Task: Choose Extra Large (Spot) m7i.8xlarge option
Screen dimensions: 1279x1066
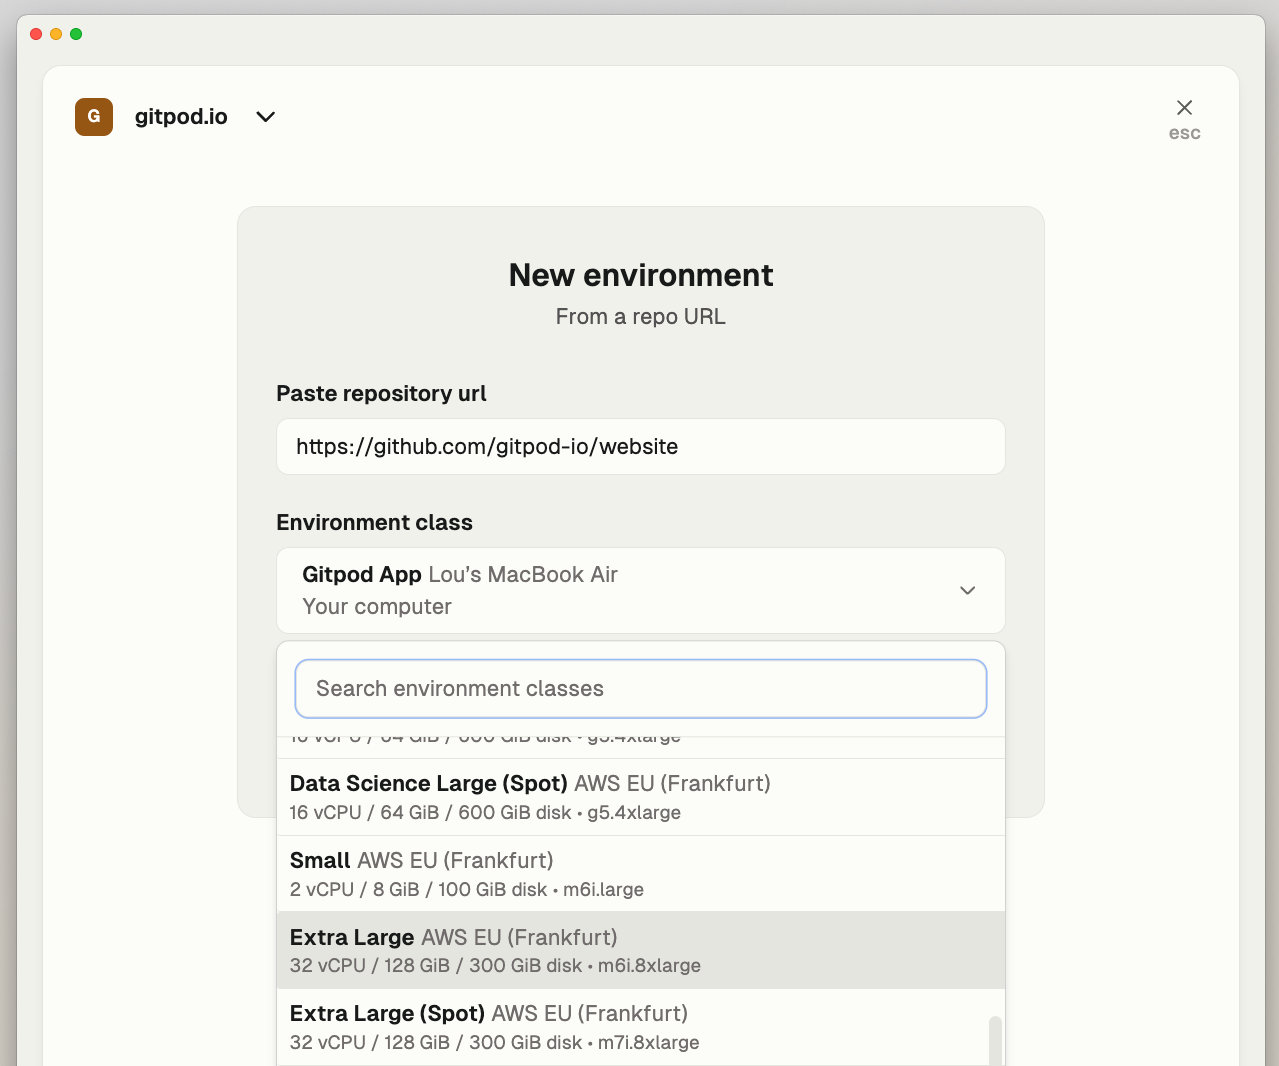Action: click(x=641, y=1027)
